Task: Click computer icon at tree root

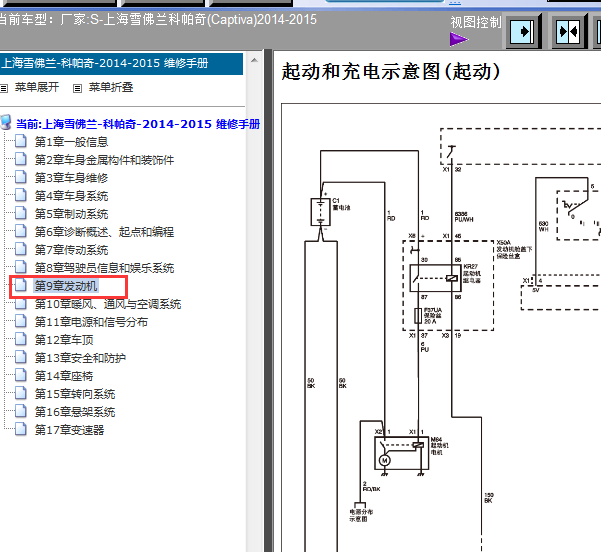Action: [5, 122]
